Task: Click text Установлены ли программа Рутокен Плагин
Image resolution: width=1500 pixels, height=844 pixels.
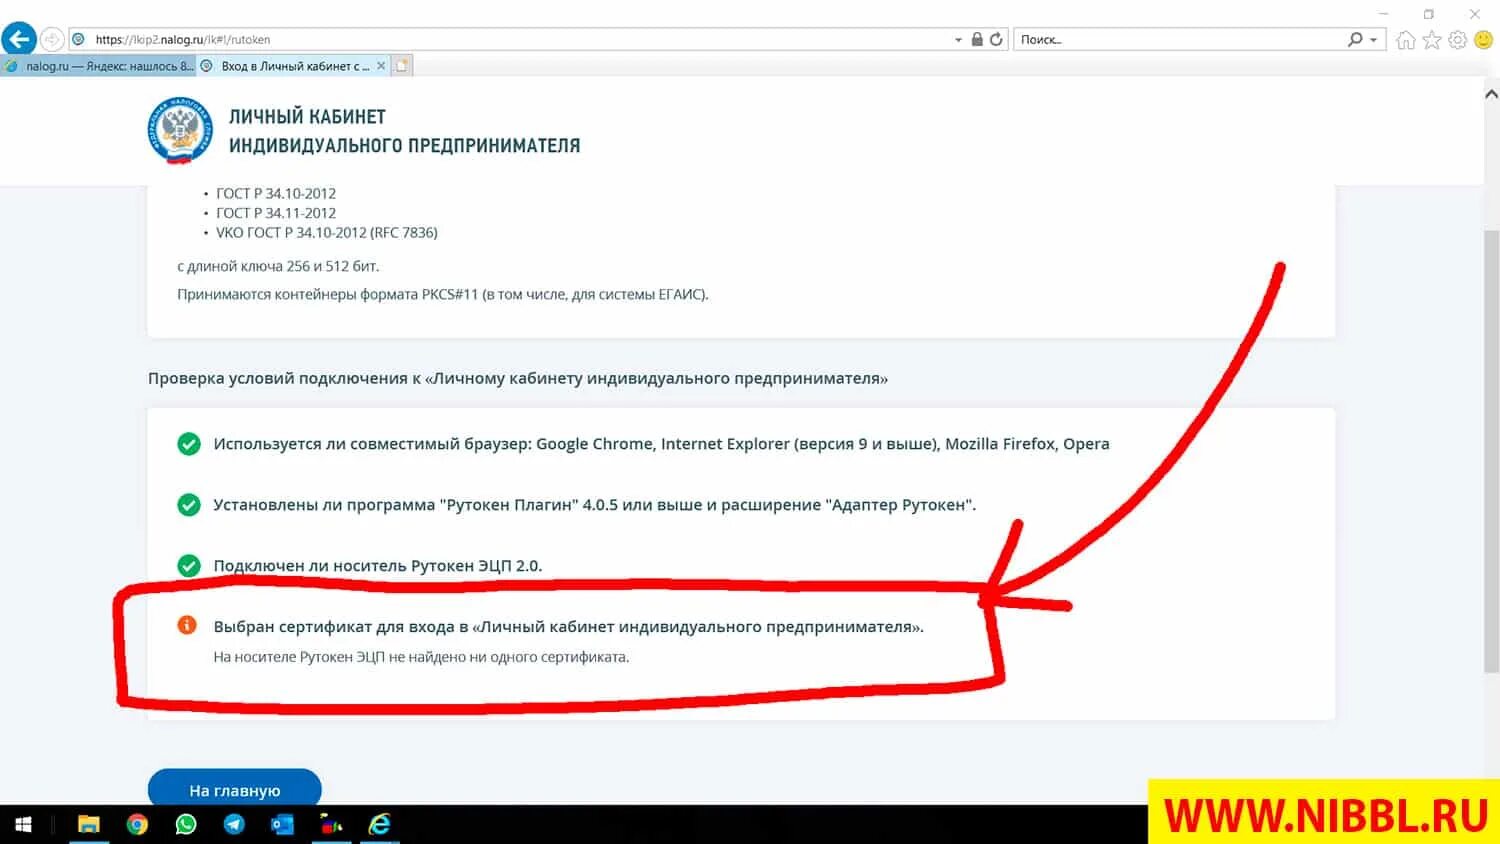Action: pyautogui.click(x=594, y=505)
